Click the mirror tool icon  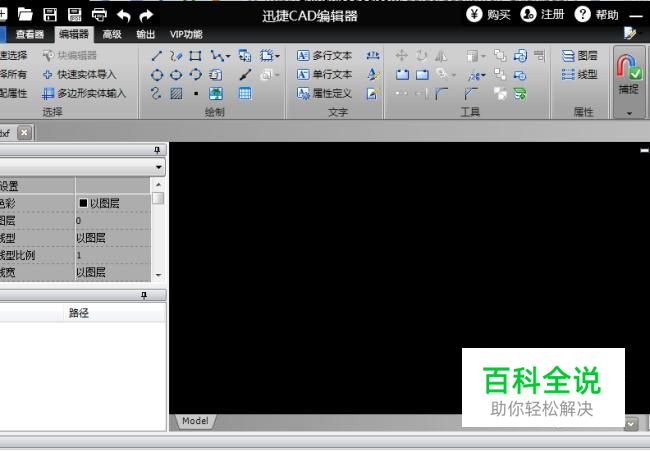tap(441, 56)
